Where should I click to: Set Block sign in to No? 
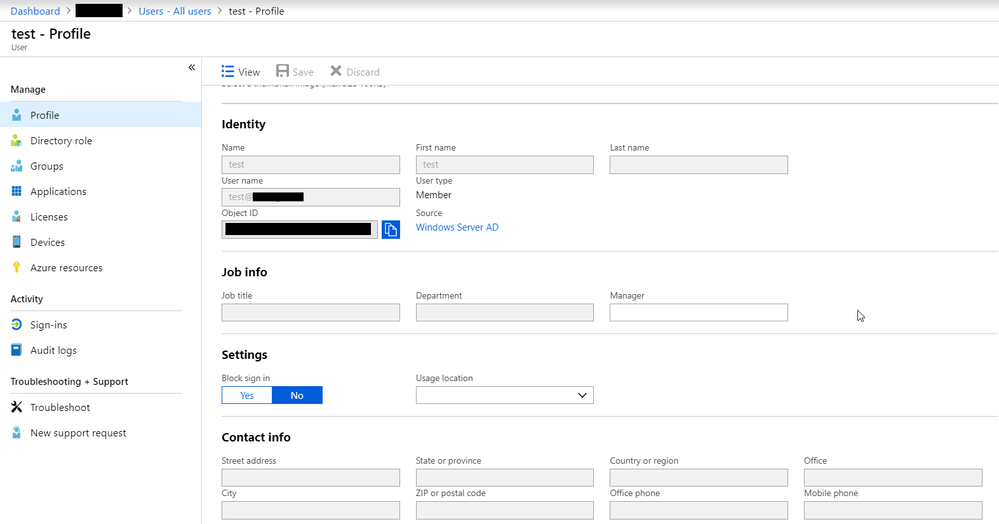pyautogui.click(x=297, y=395)
